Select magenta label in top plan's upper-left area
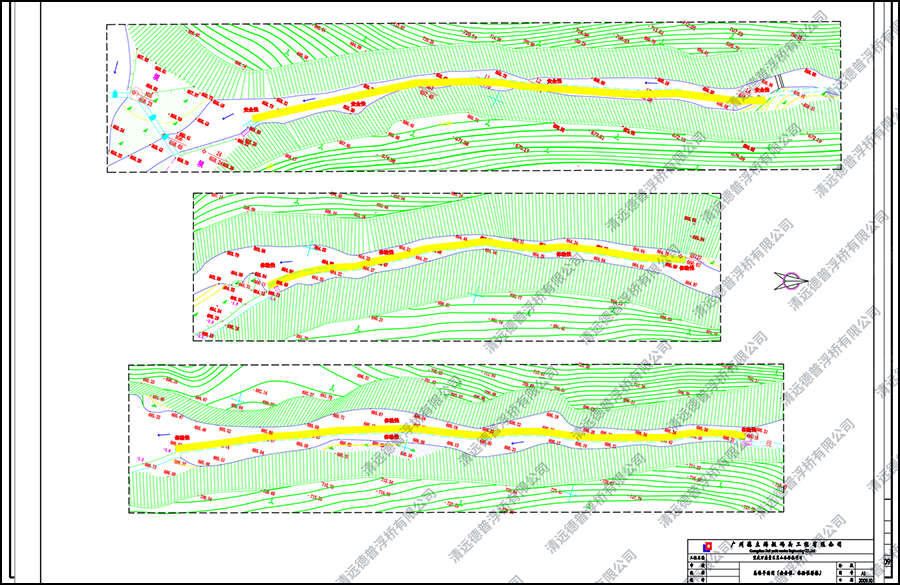The image size is (900, 585). pyautogui.click(x=155, y=75)
